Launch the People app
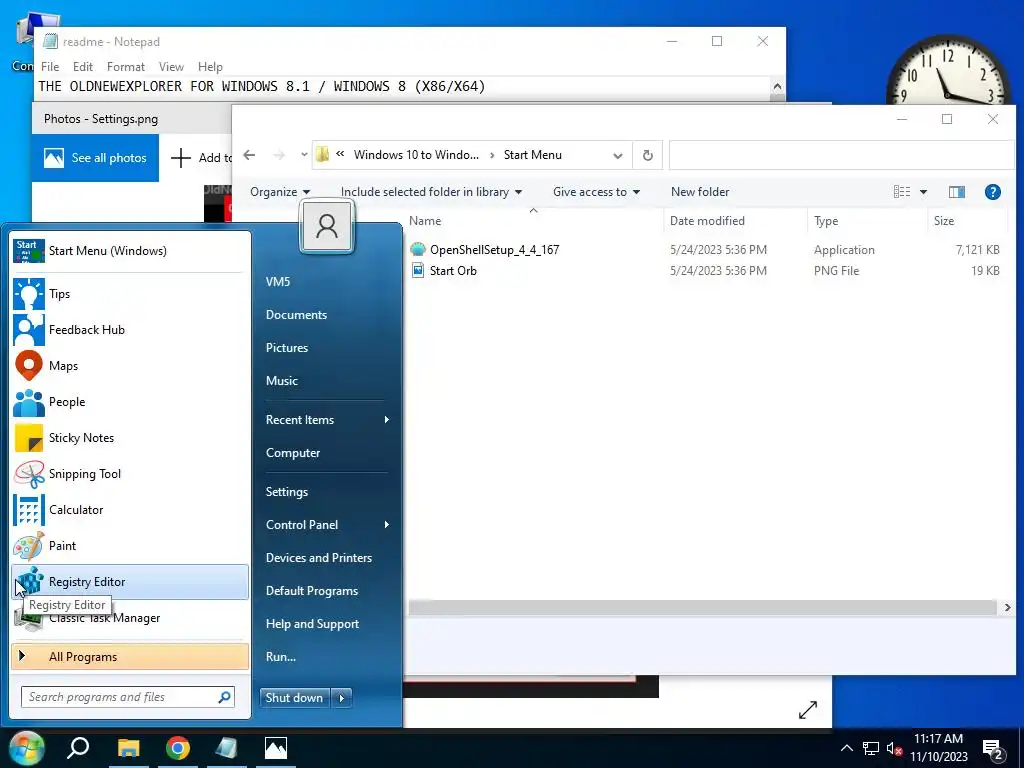The image size is (1024, 768). coord(129,402)
